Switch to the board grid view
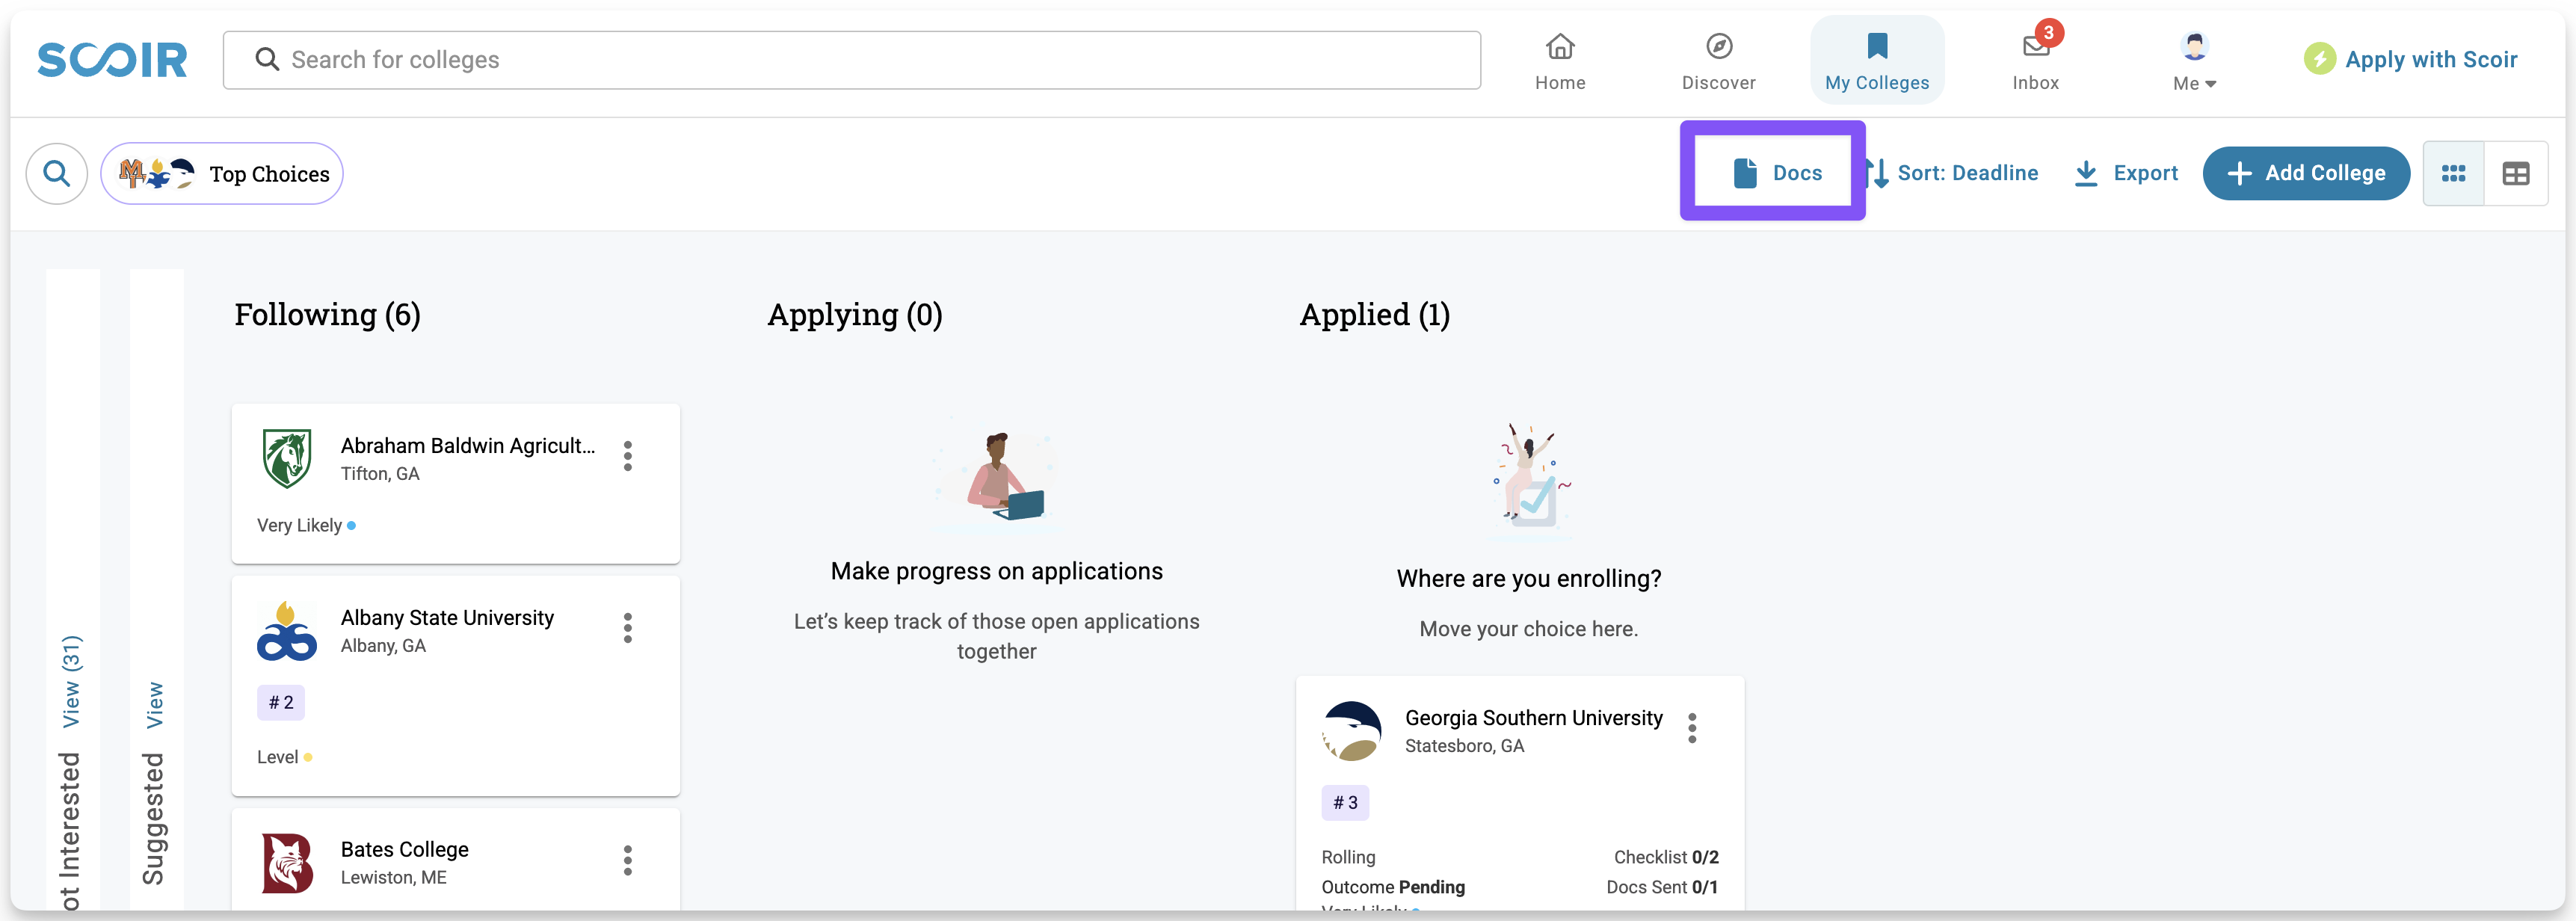Image resolution: width=2576 pixels, height=921 pixels. (2453, 174)
